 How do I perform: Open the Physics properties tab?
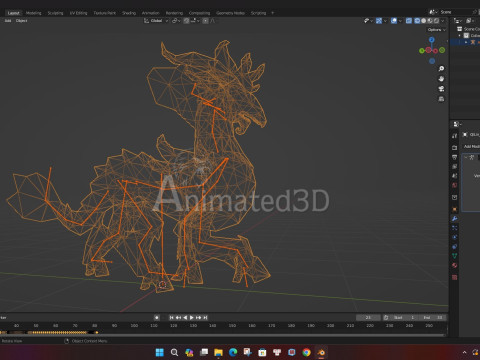pyautogui.click(x=454, y=237)
